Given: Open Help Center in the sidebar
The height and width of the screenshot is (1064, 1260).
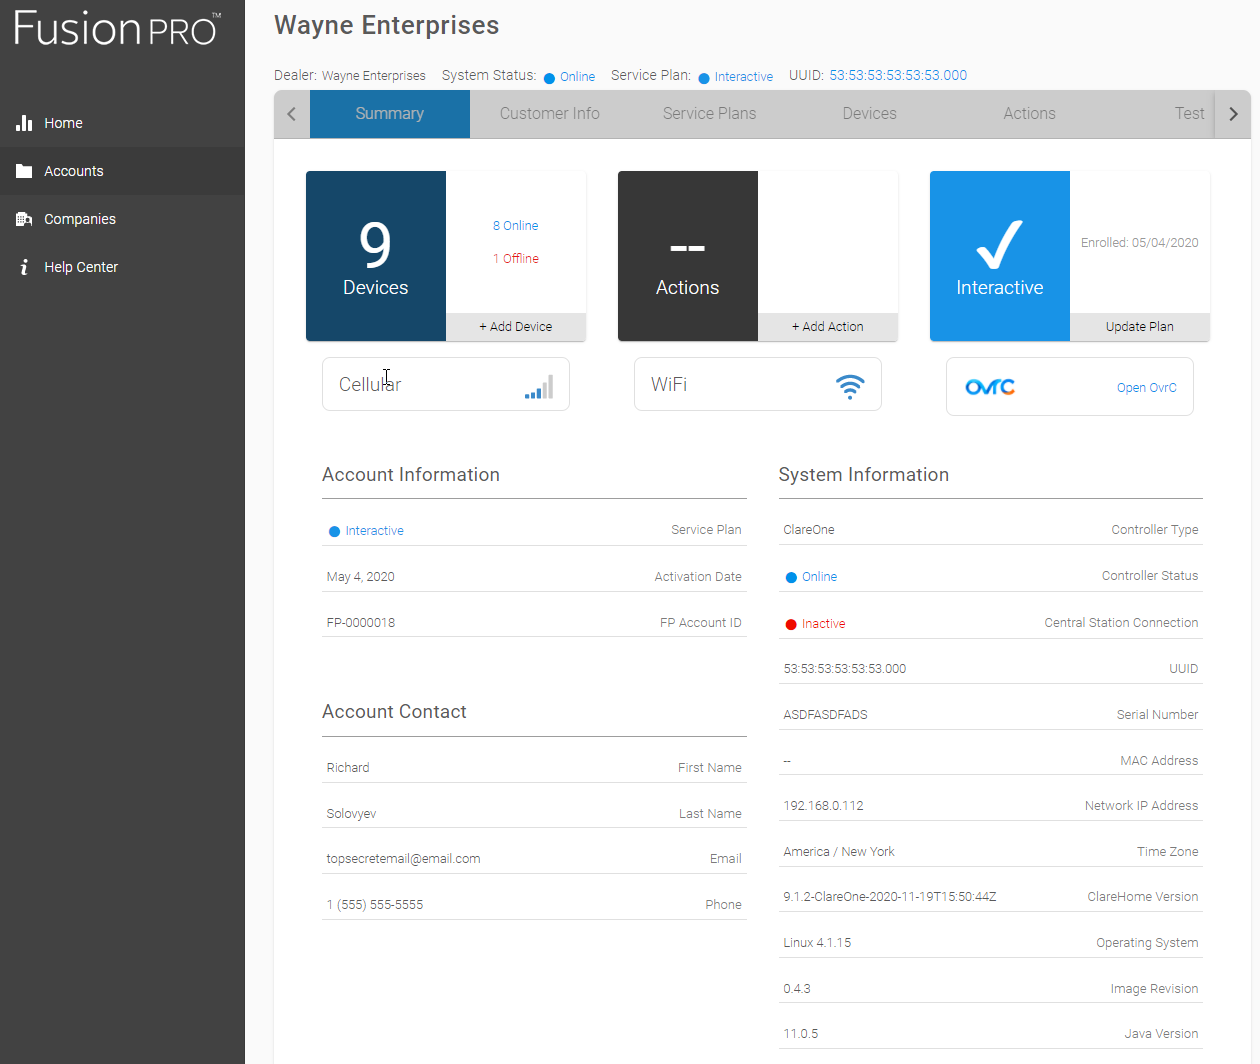Looking at the screenshot, I should pos(122,267).
